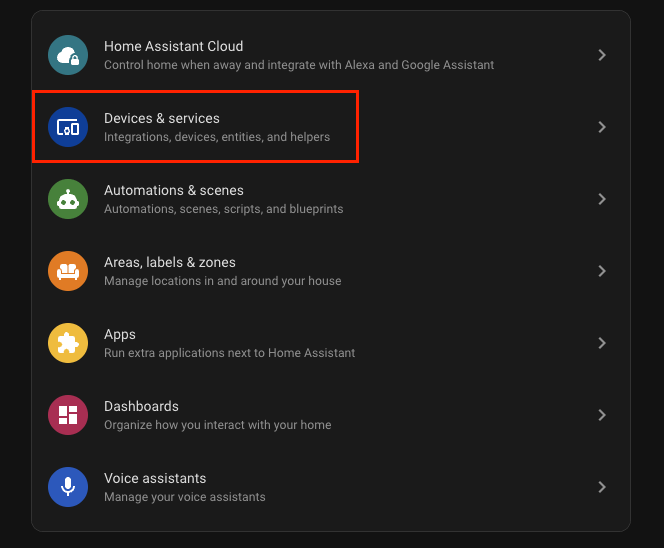Click the chevron for Devices & services
The image size is (664, 548).
click(x=602, y=127)
